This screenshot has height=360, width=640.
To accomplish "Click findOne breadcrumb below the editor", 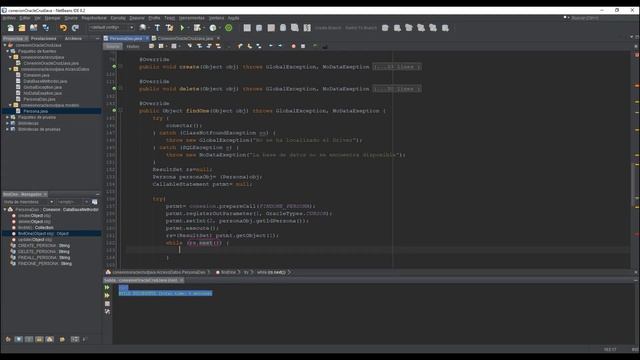I will pos(229,272).
